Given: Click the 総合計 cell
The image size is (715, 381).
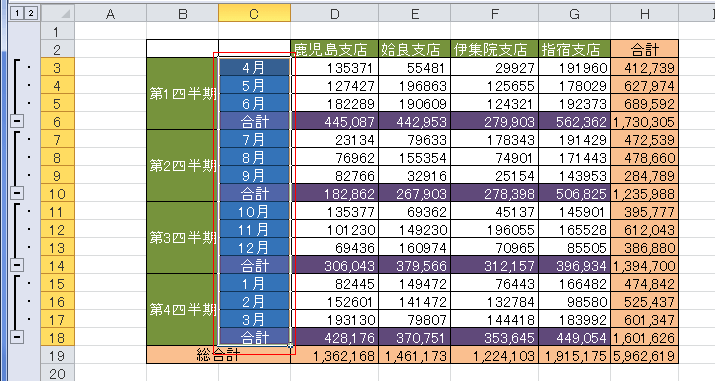Looking at the screenshot, I should (218, 355).
